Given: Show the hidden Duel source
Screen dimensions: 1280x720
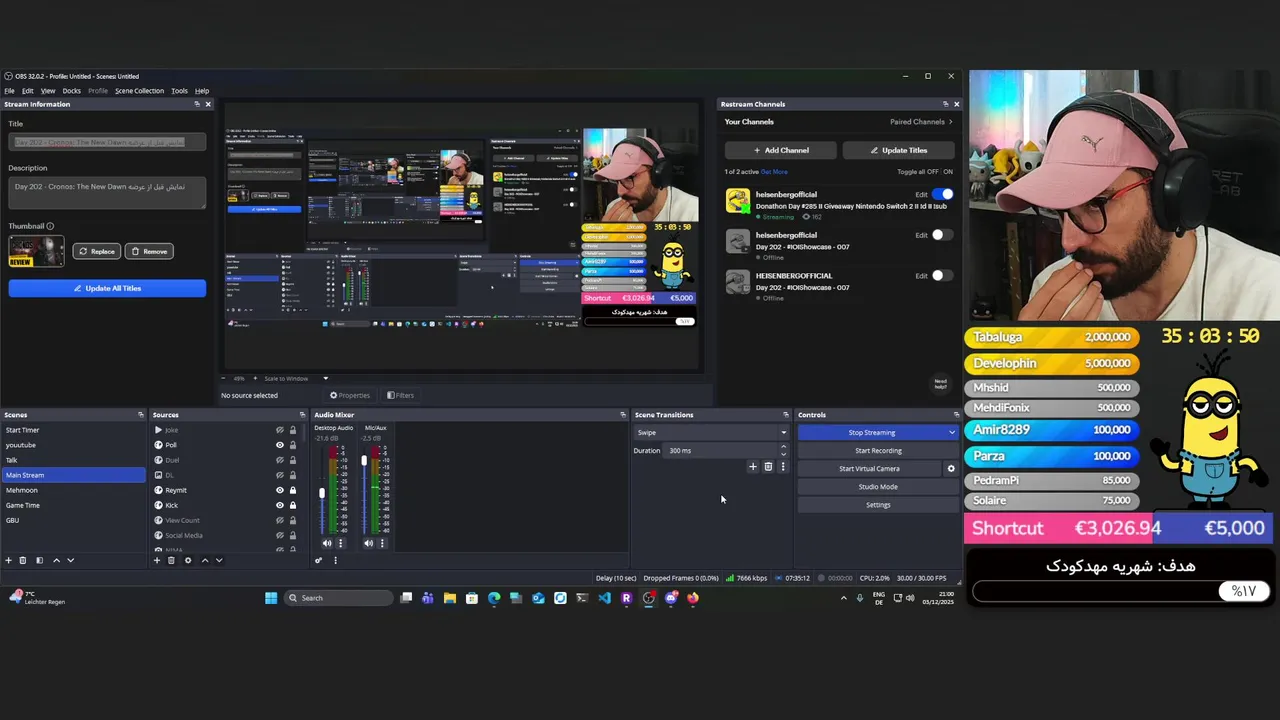Looking at the screenshot, I should coord(280,460).
